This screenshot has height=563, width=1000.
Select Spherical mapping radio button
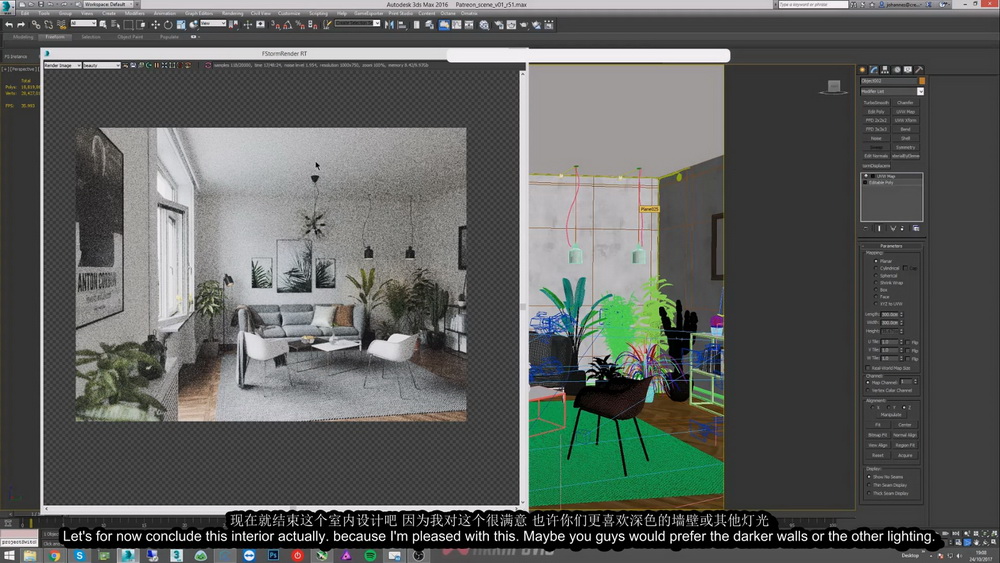click(x=875, y=275)
